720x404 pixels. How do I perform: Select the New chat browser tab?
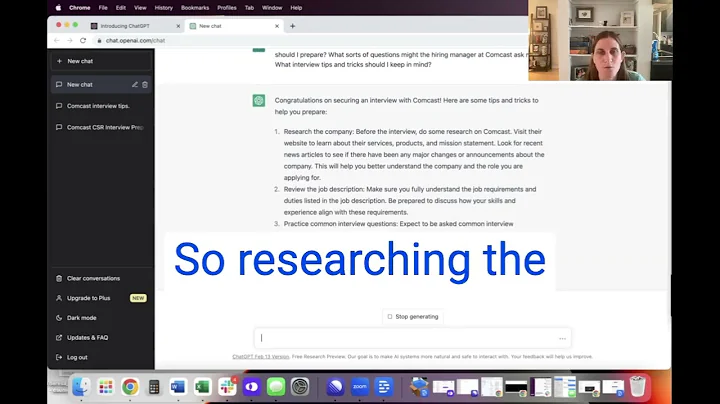pyautogui.click(x=232, y=26)
